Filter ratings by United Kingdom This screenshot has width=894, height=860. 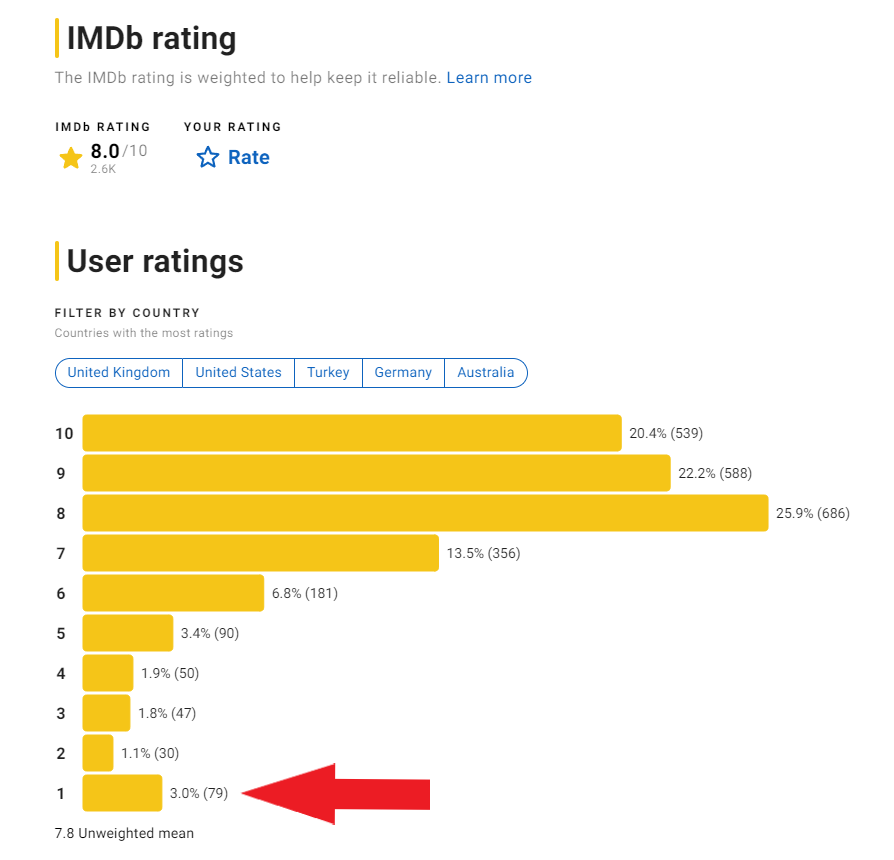click(x=119, y=373)
